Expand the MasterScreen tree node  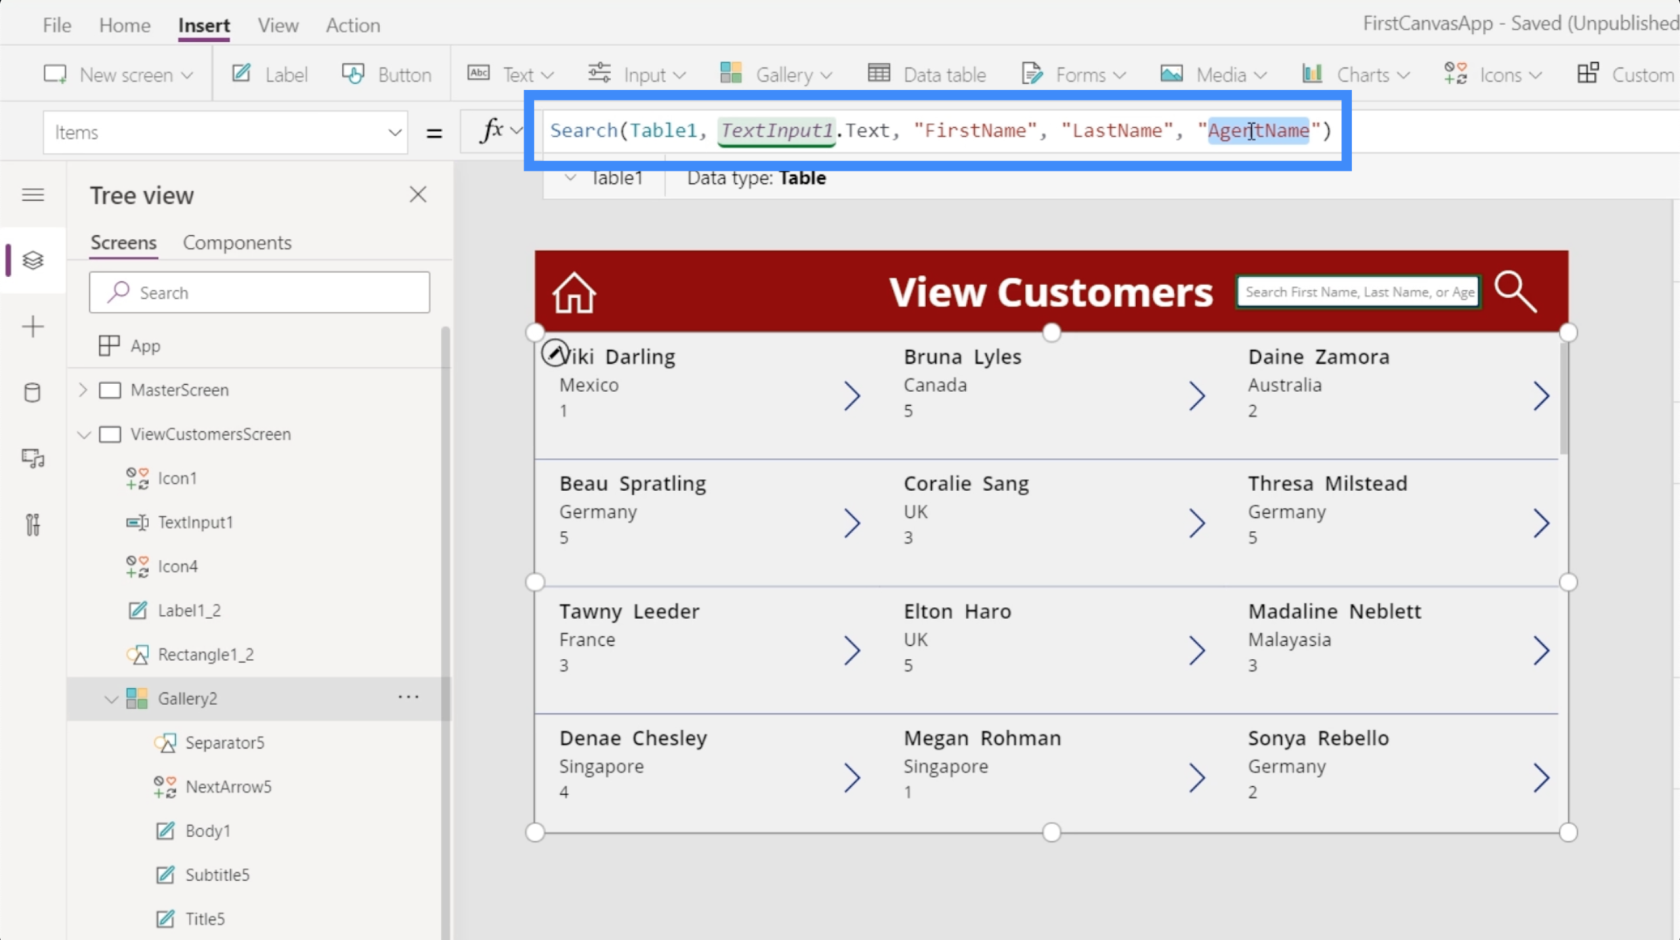click(x=83, y=390)
